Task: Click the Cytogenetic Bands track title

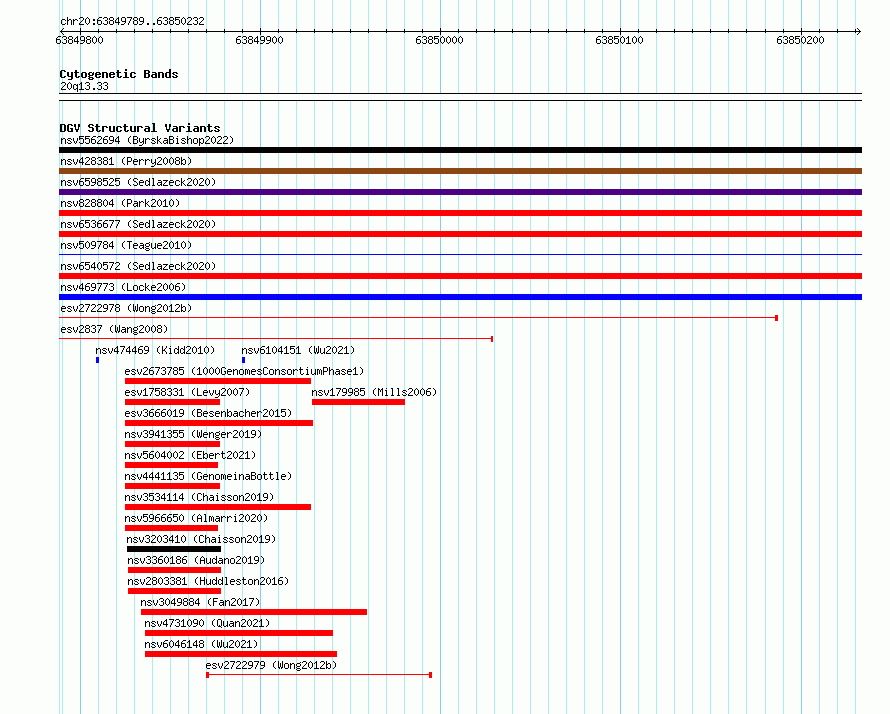Action: point(119,74)
